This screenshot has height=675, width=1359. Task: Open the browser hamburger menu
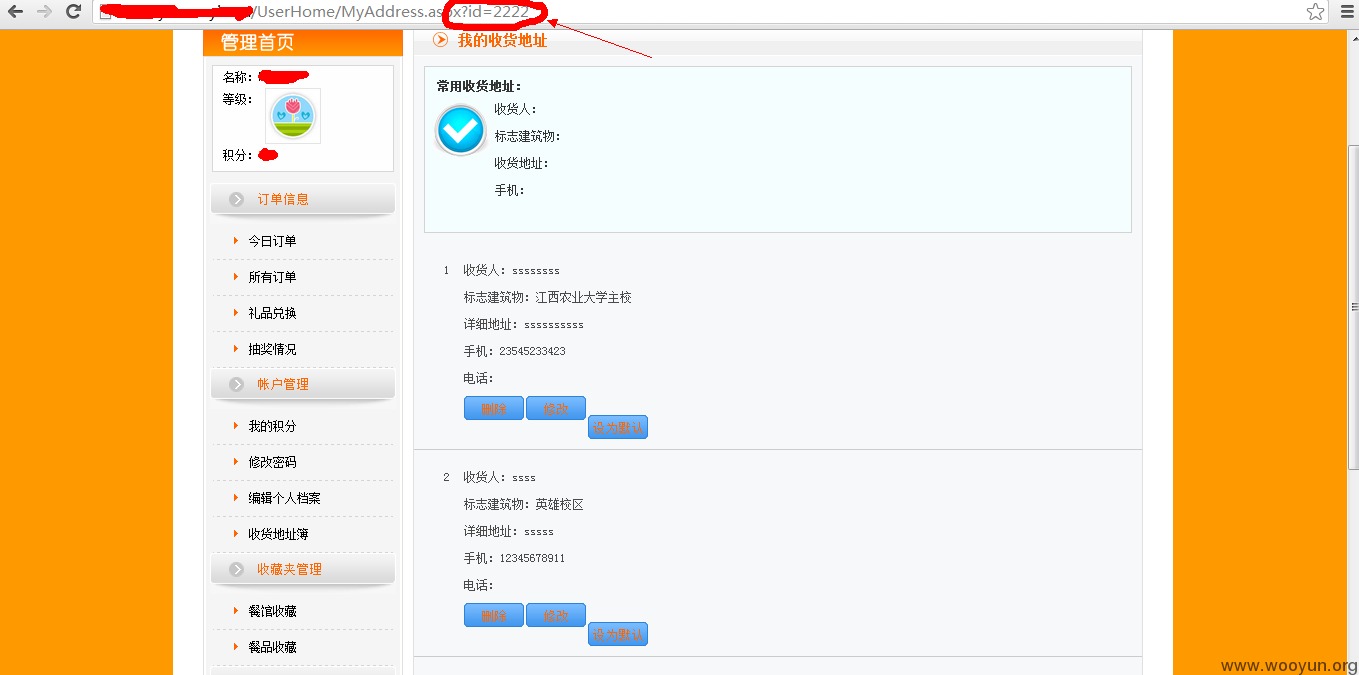pos(1346,12)
